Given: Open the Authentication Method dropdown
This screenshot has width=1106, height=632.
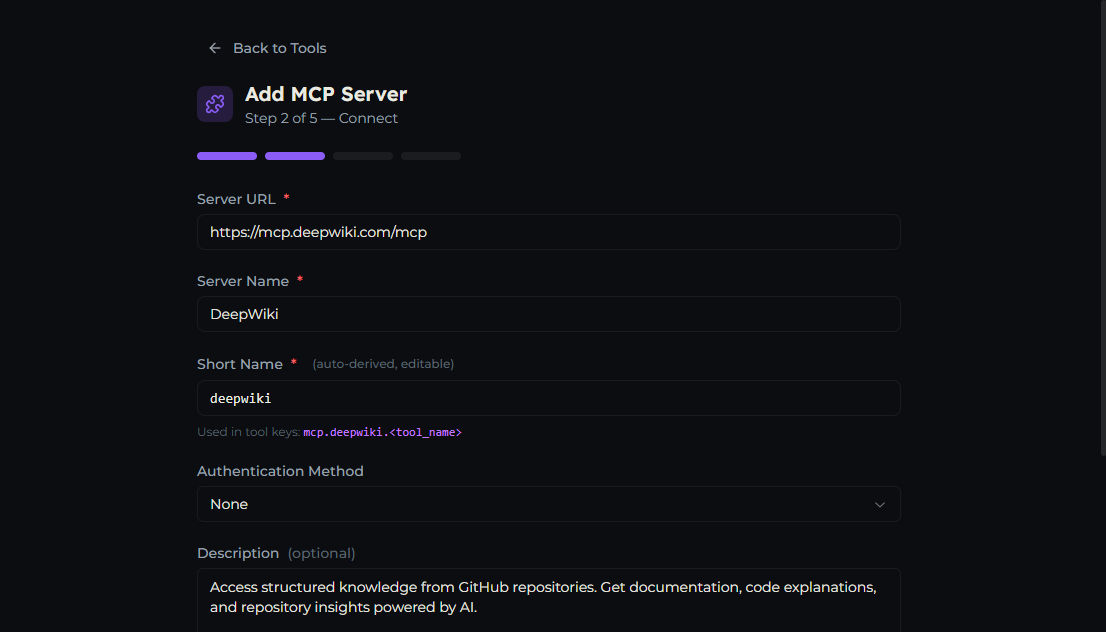Looking at the screenshot, I should click(549, 504).
